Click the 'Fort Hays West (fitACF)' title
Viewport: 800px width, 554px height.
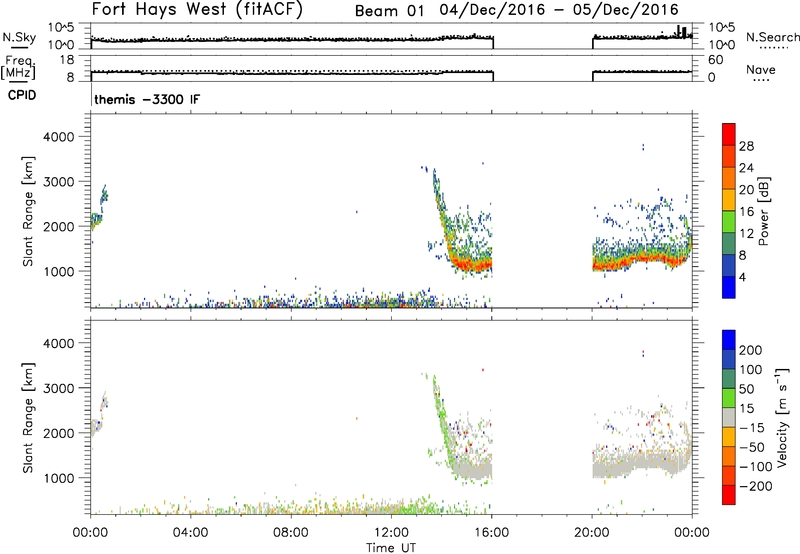tap(197, 9)
